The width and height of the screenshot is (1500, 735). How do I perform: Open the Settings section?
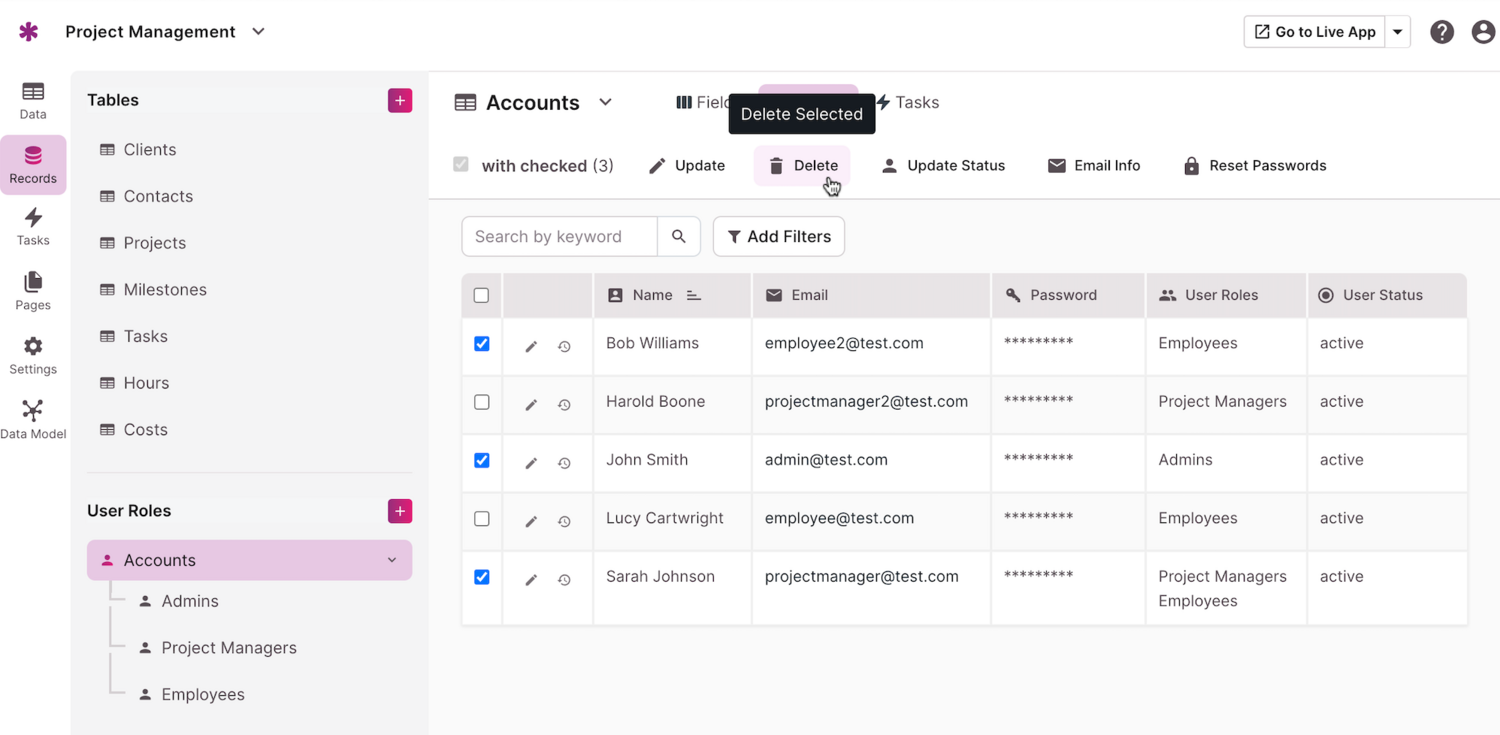tap(33, 355)
